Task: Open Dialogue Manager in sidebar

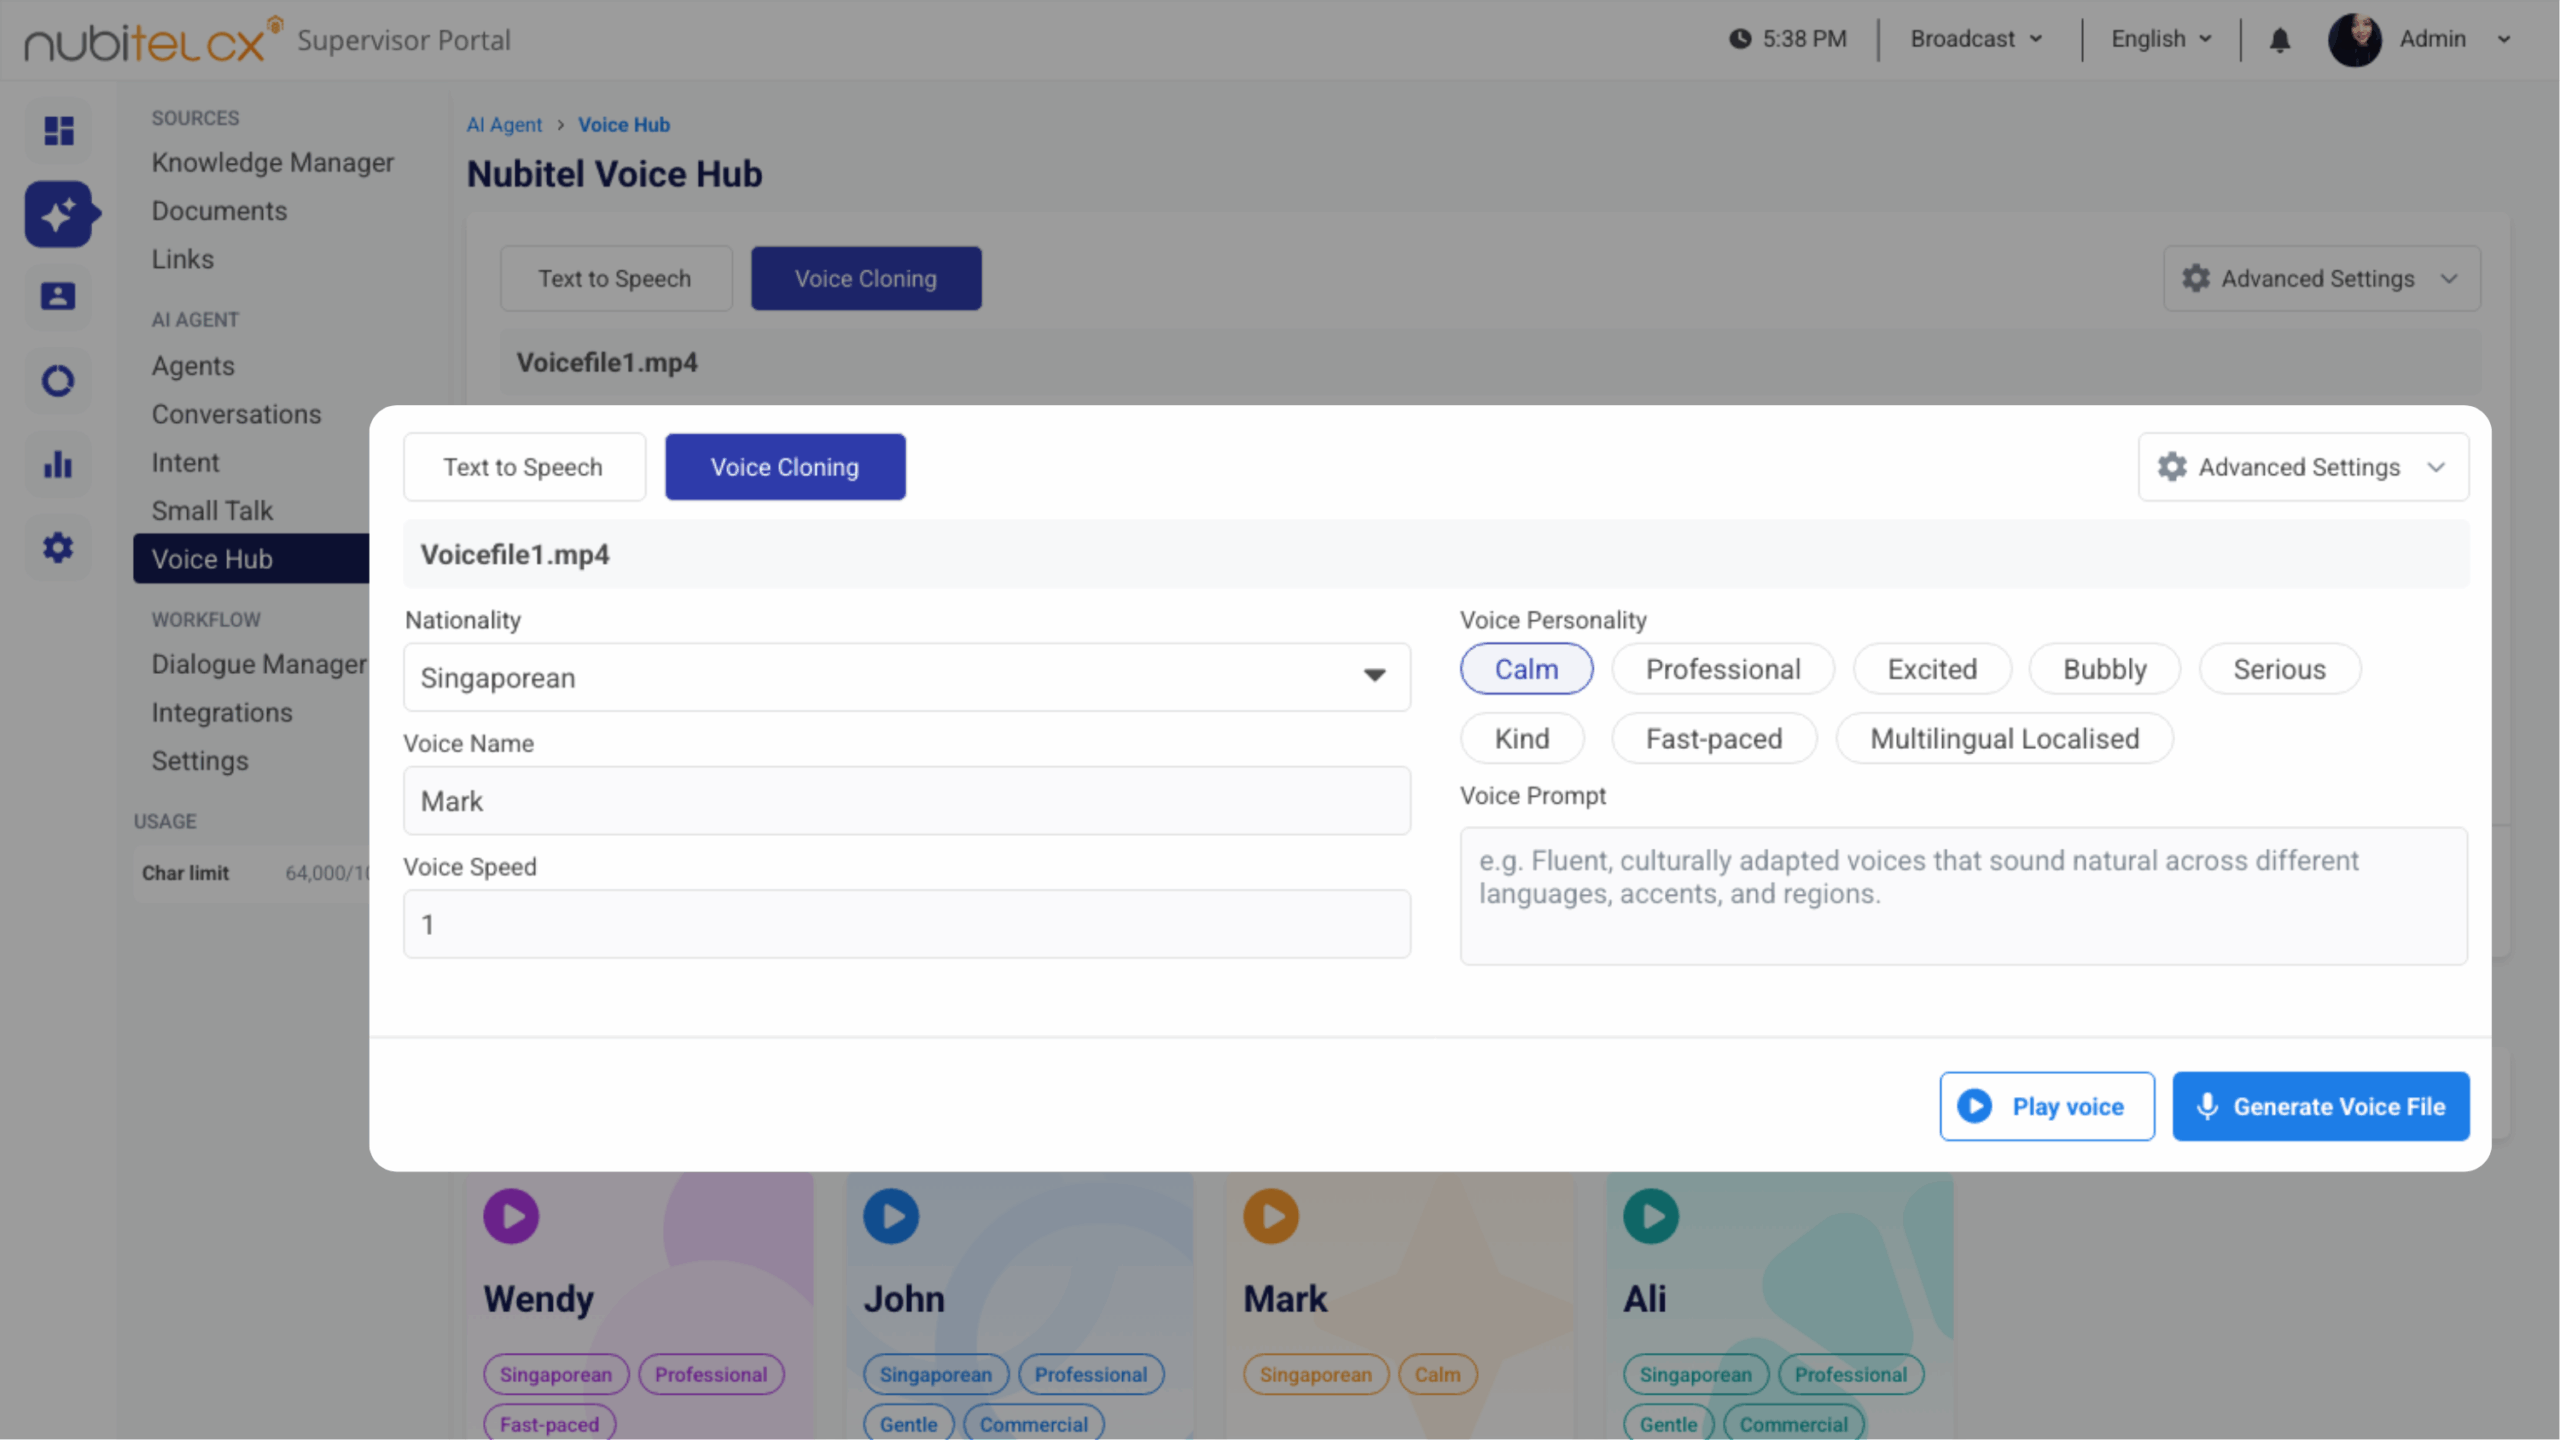Action: pos(259,664)
